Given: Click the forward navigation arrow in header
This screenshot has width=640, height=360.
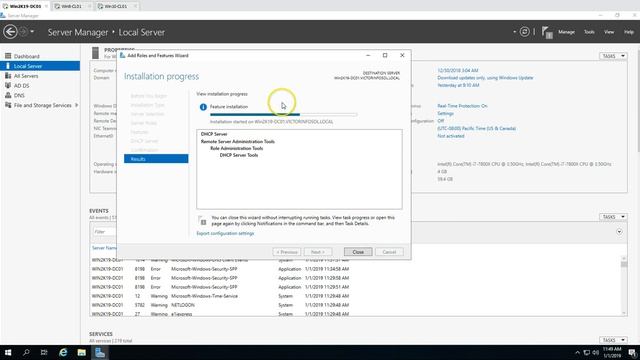Looking at the screenshot, I should 23,32.
